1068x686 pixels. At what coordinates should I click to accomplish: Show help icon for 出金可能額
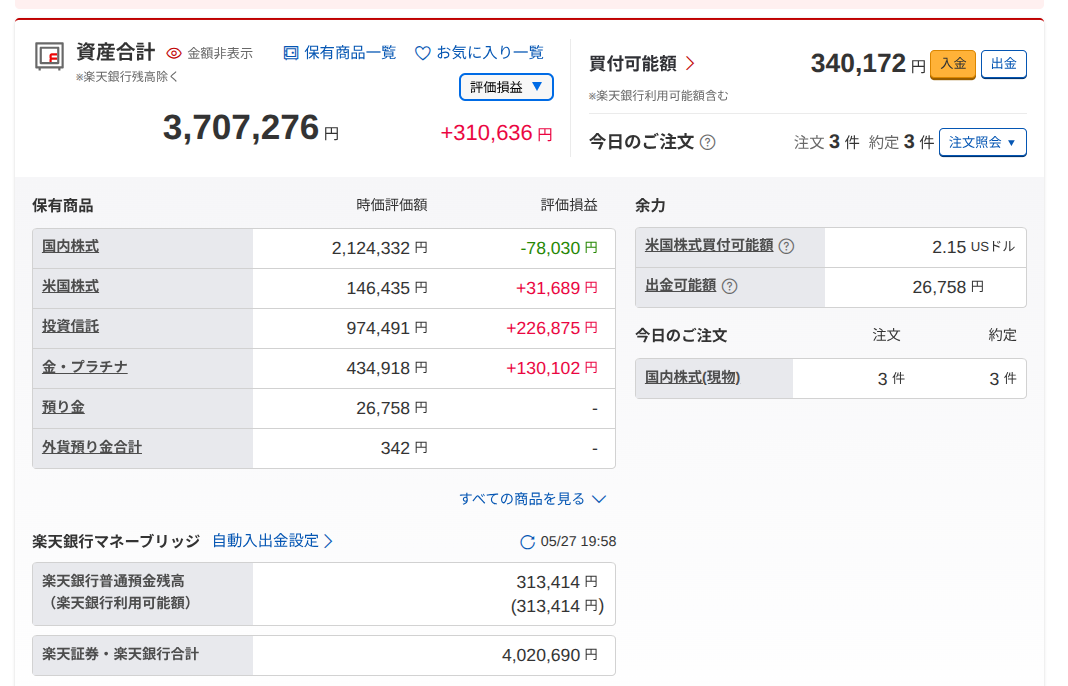pyautogui.click(x=729, y=286)
